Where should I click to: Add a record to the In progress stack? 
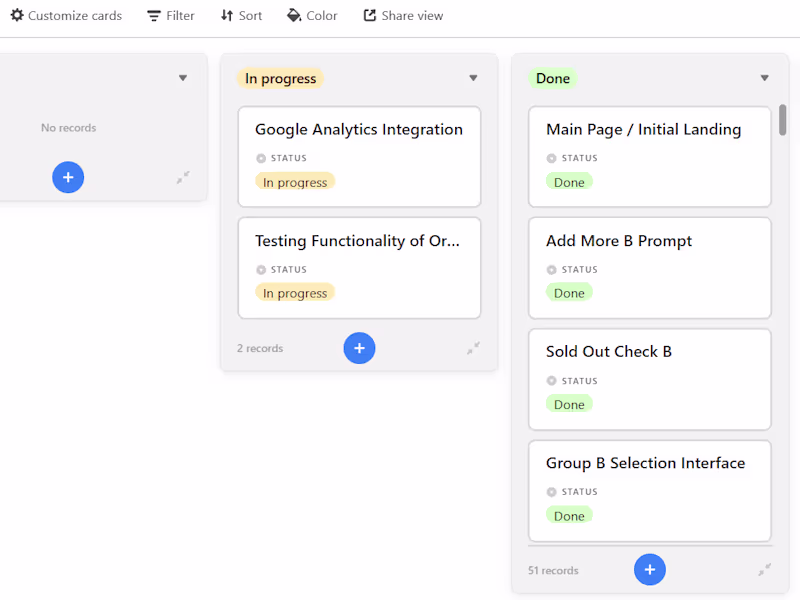[x=359, y=348]
